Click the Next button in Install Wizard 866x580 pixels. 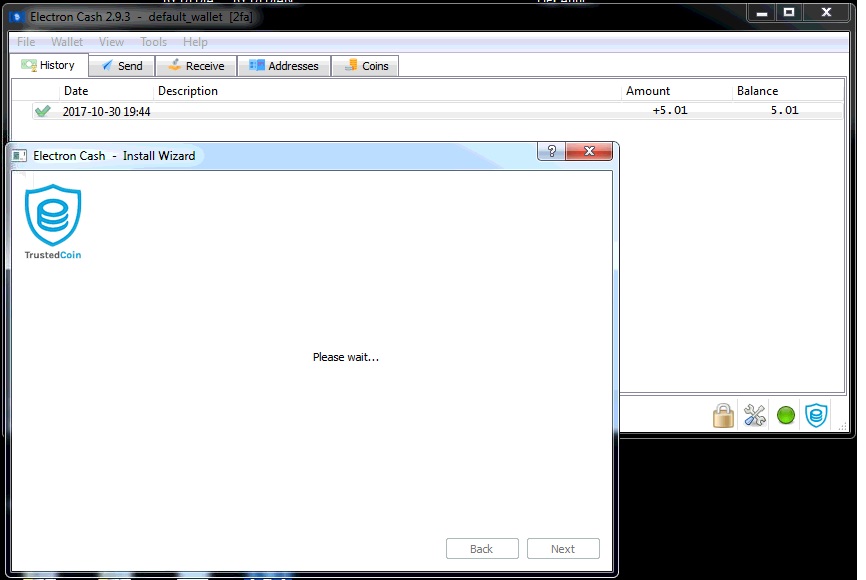563,549
